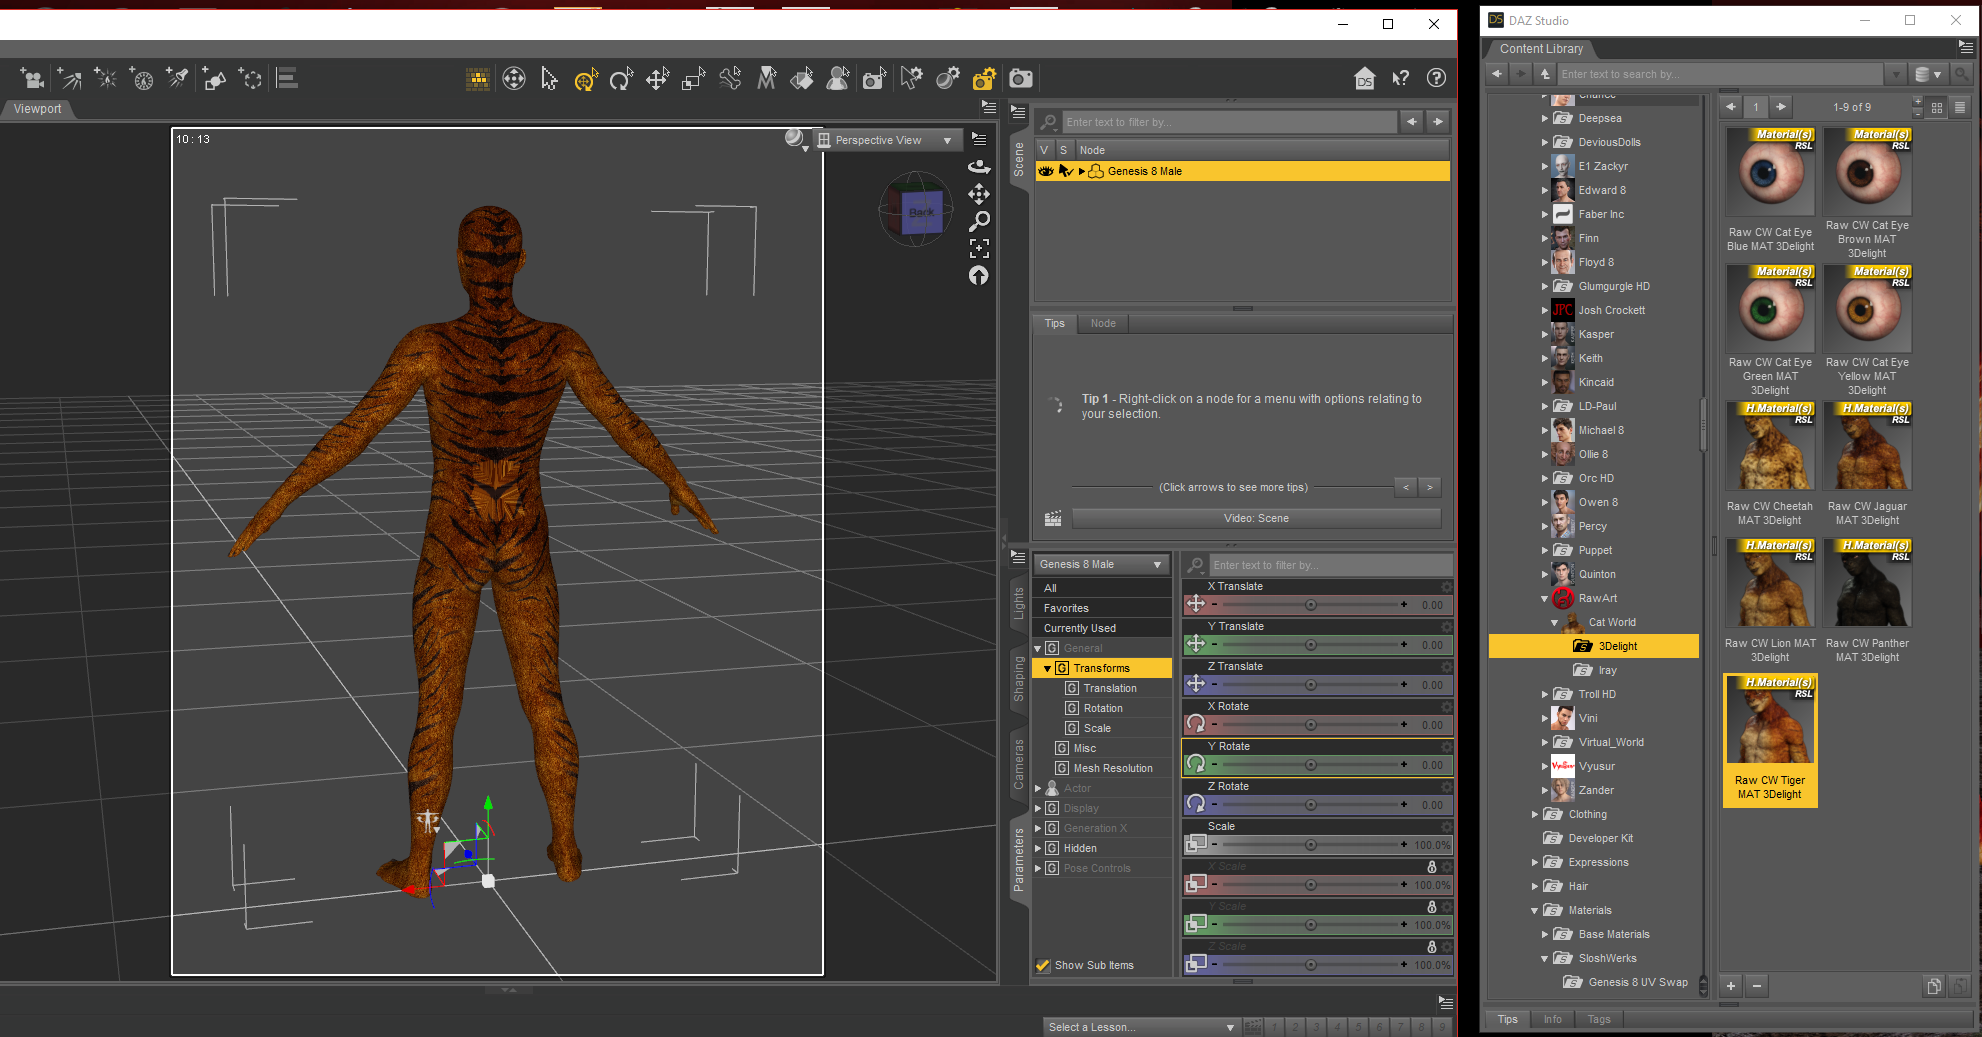The image size is (1982, 1037).
Task: Open the Perspective View dropdown
Action: 884,140
